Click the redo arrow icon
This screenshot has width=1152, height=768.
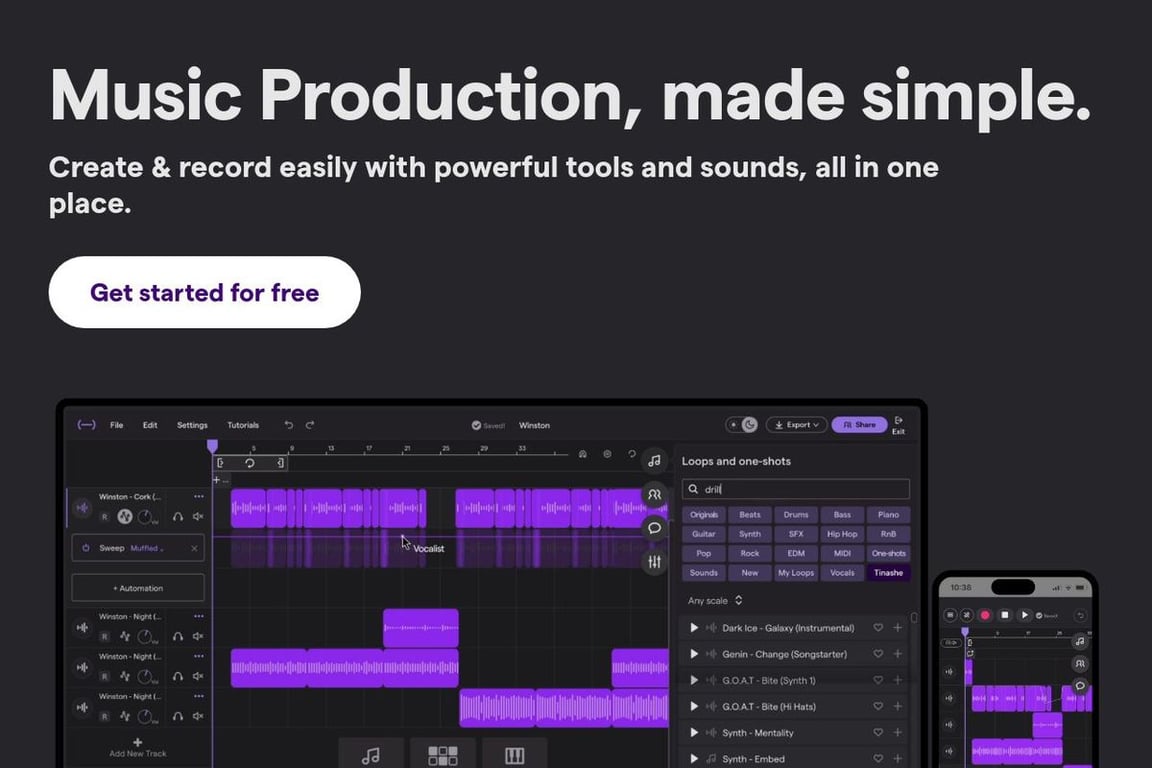(x=310, y=425)
